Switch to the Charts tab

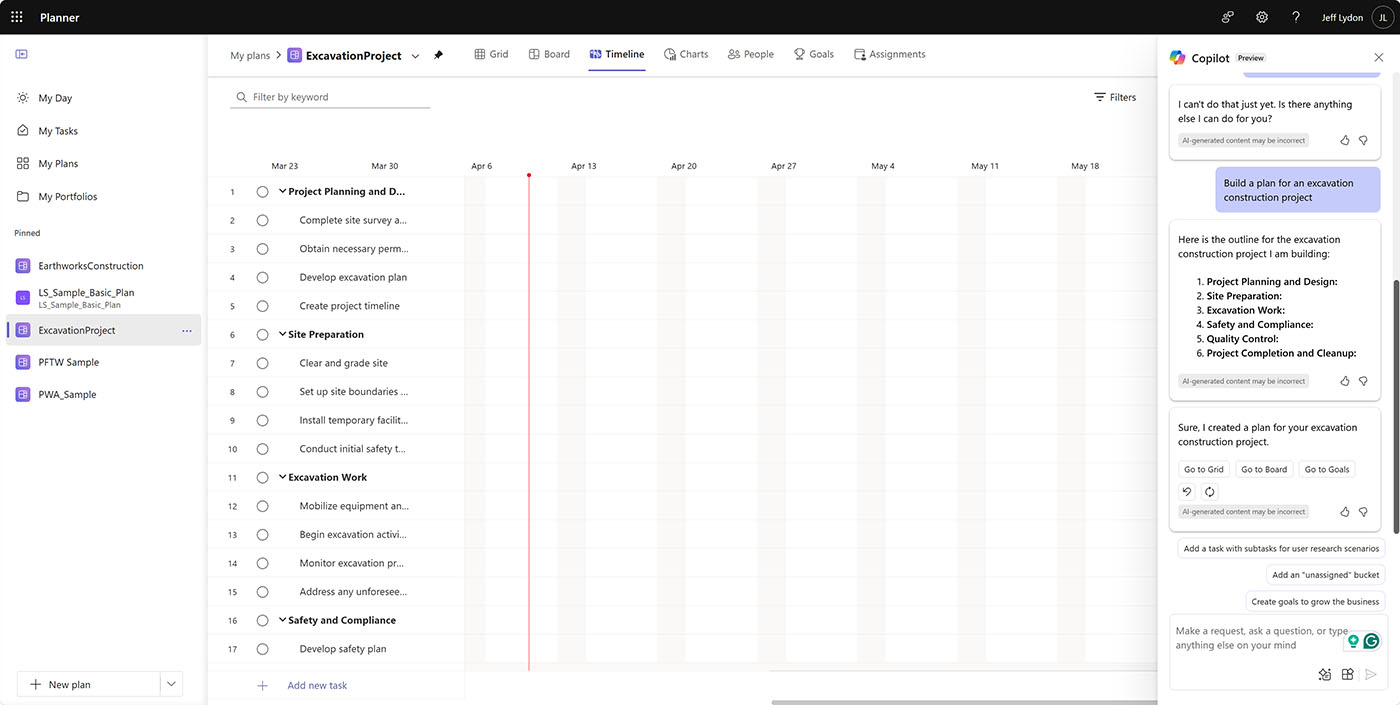click(686, 54)
